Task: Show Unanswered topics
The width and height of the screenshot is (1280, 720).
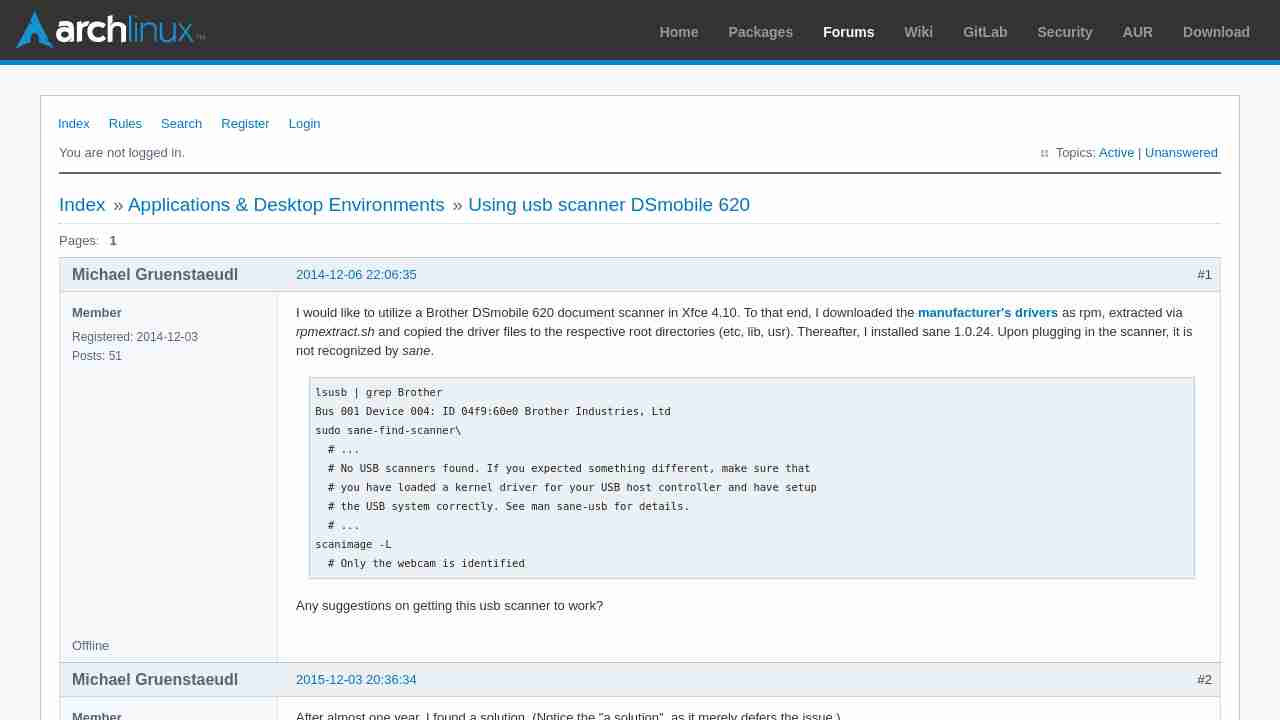Action: (1181, 153)
